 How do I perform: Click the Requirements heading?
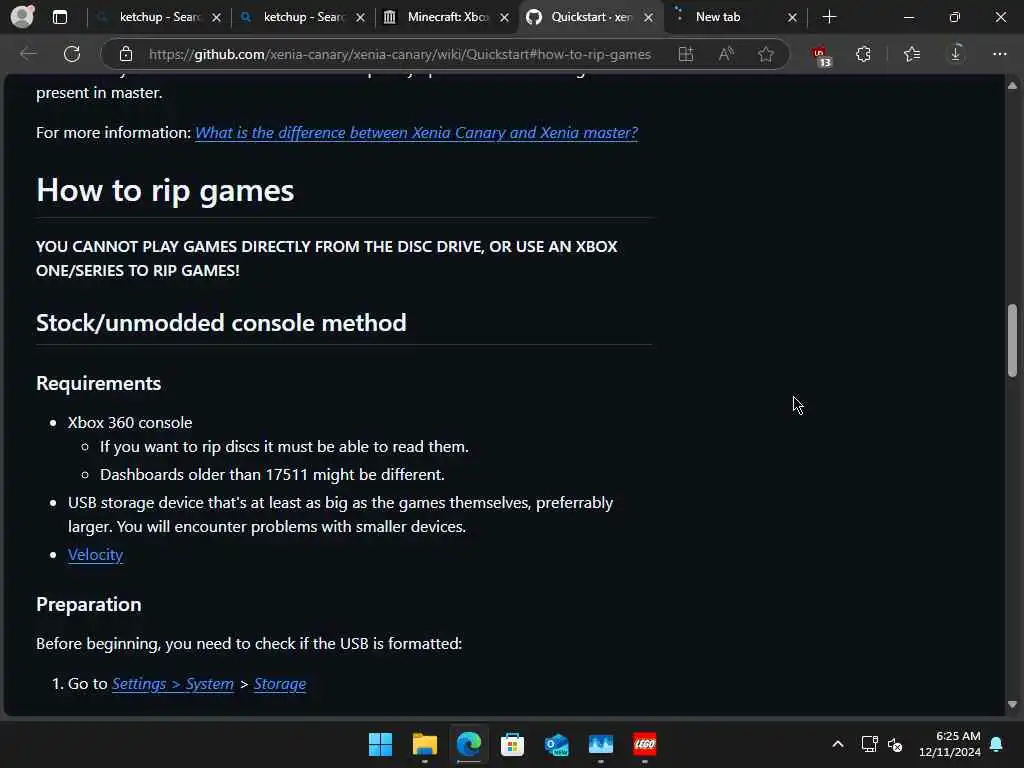click(x=99, y=383)
